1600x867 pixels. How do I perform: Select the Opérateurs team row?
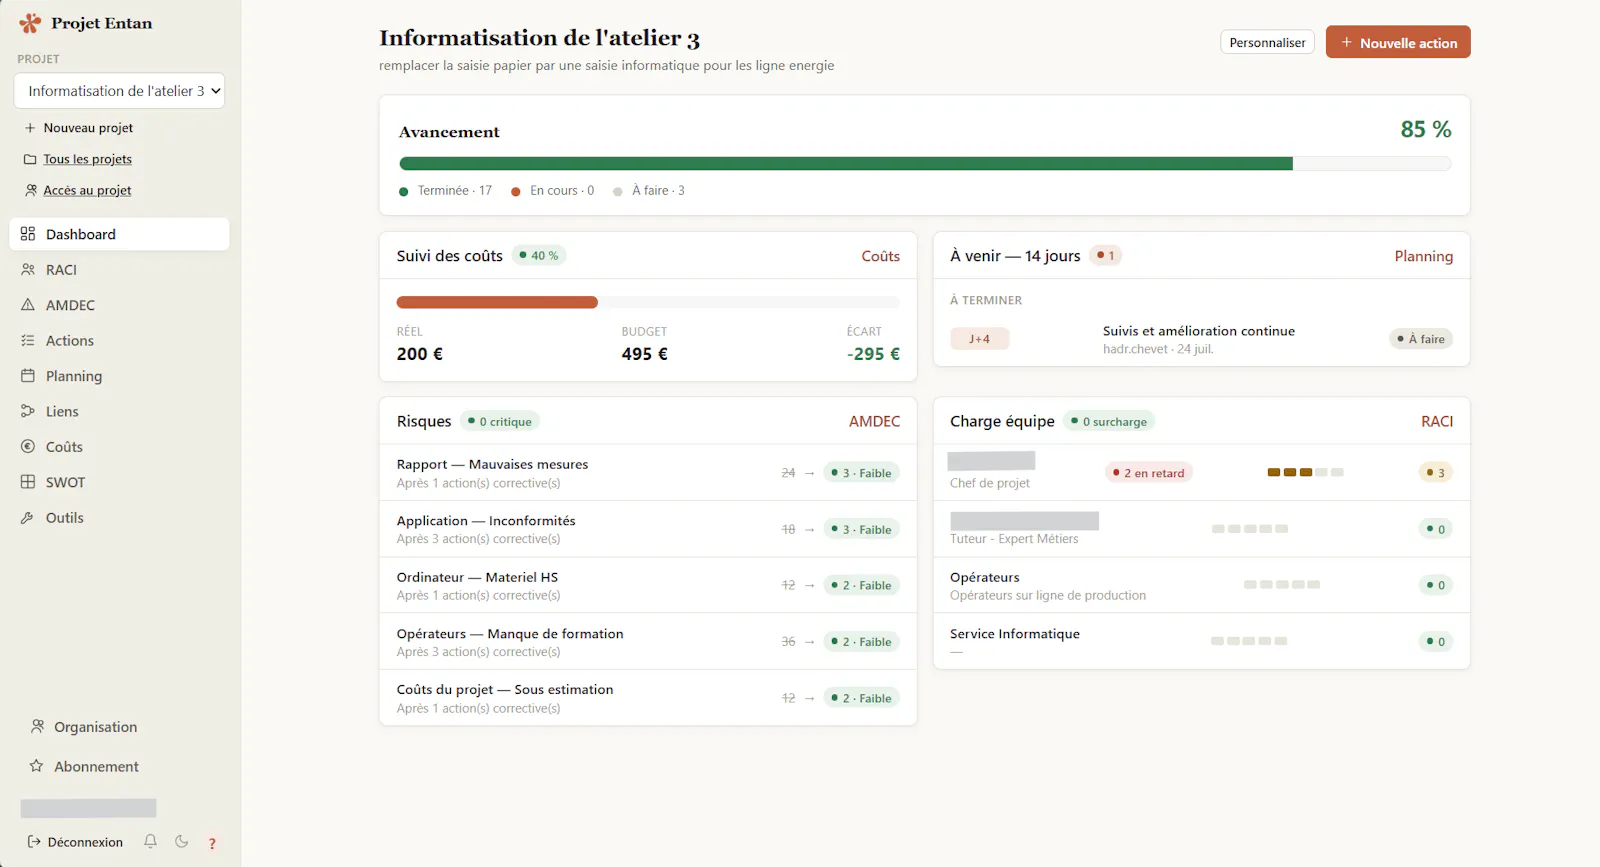(x=1201, y=585)
